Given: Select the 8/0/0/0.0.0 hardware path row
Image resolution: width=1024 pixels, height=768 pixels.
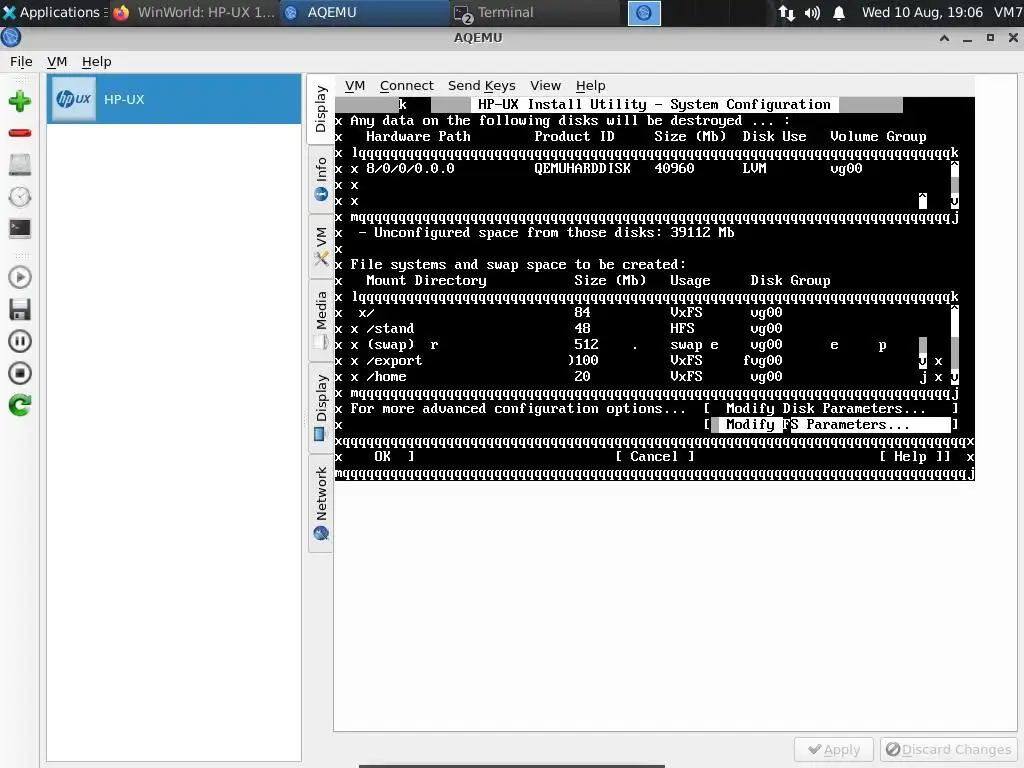Looking at the screenshot, I should (x=645, y=168).
